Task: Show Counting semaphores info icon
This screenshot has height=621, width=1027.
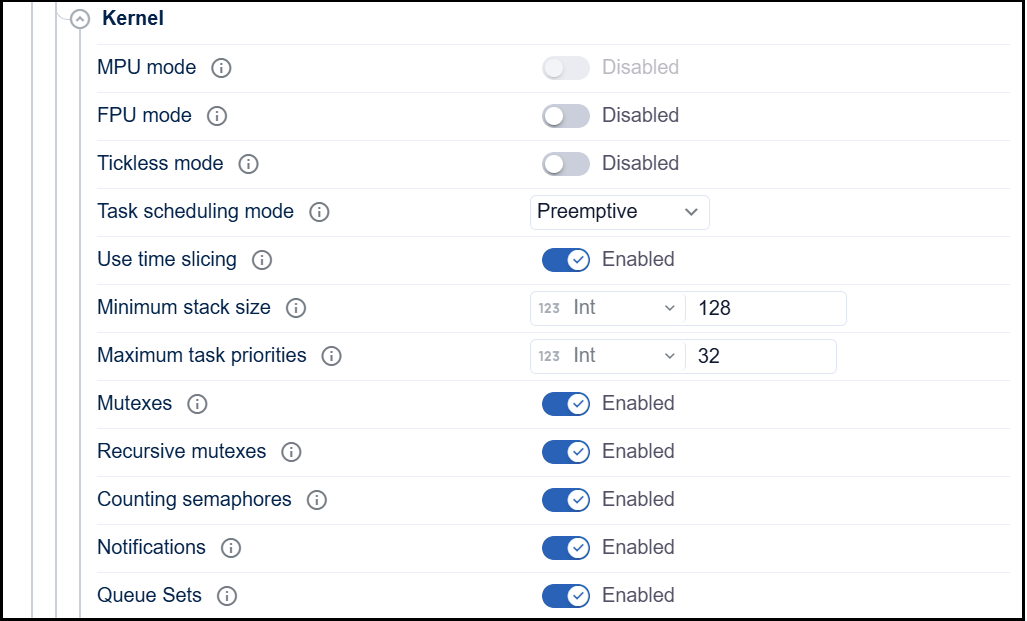Action: pos(317,500)
